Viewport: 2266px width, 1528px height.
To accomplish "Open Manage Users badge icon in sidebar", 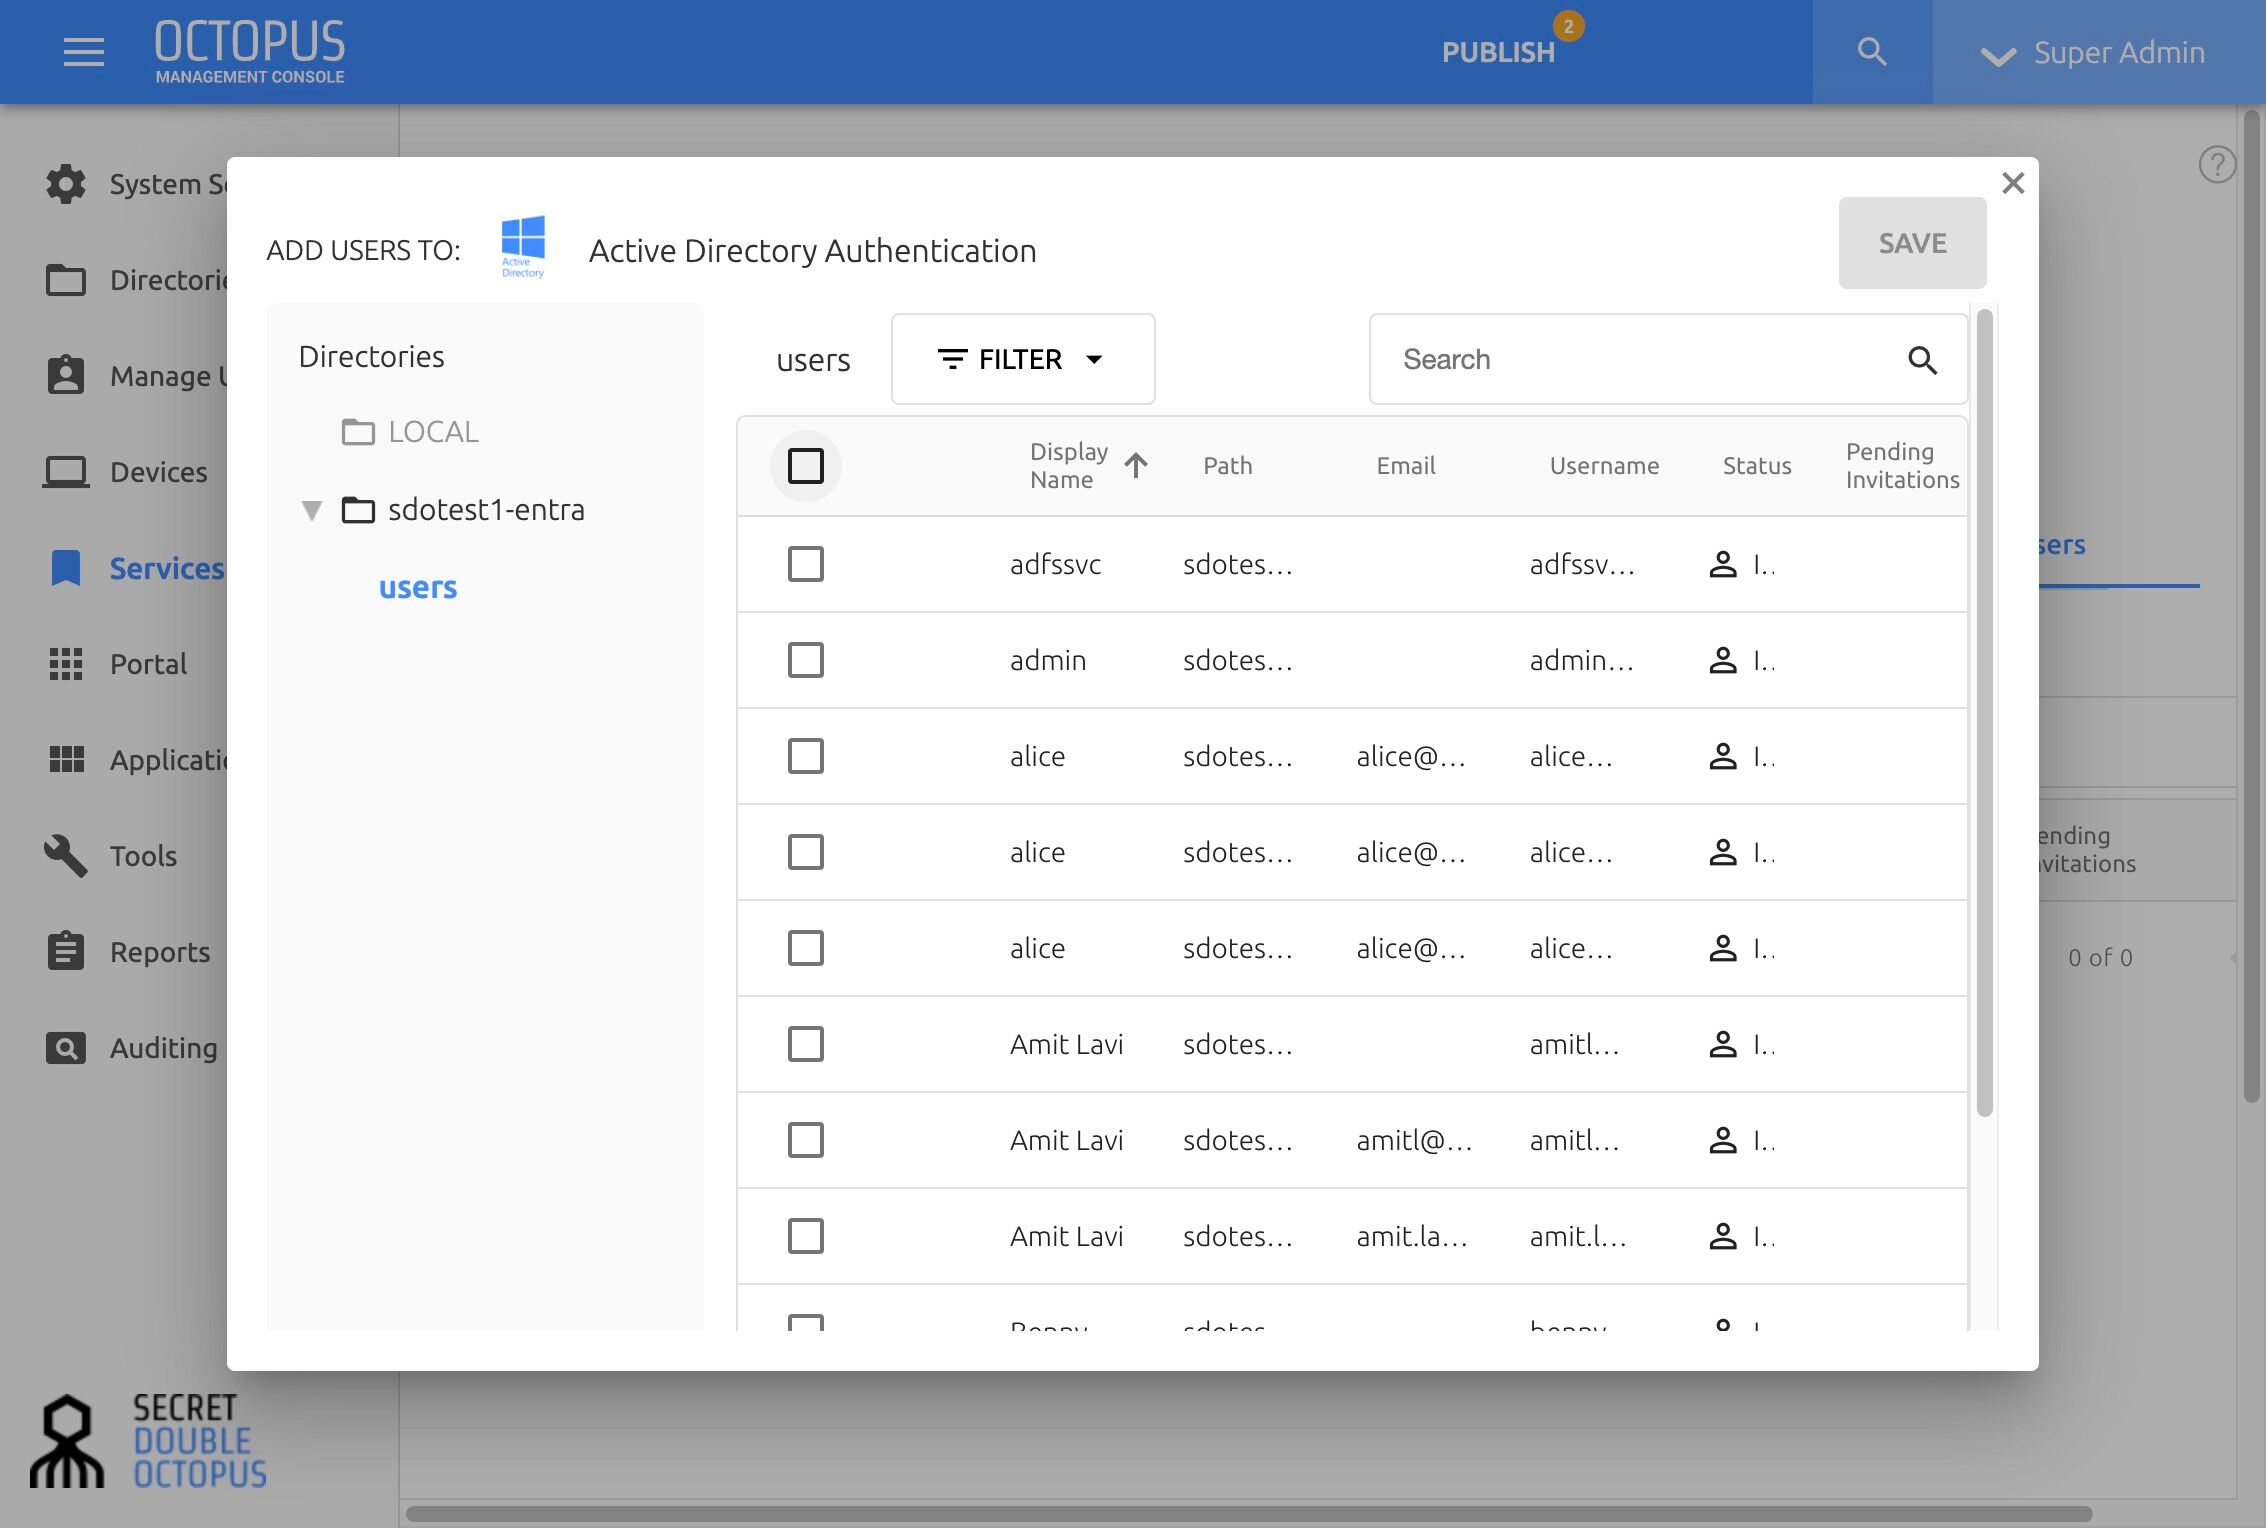I will point(66,375).
